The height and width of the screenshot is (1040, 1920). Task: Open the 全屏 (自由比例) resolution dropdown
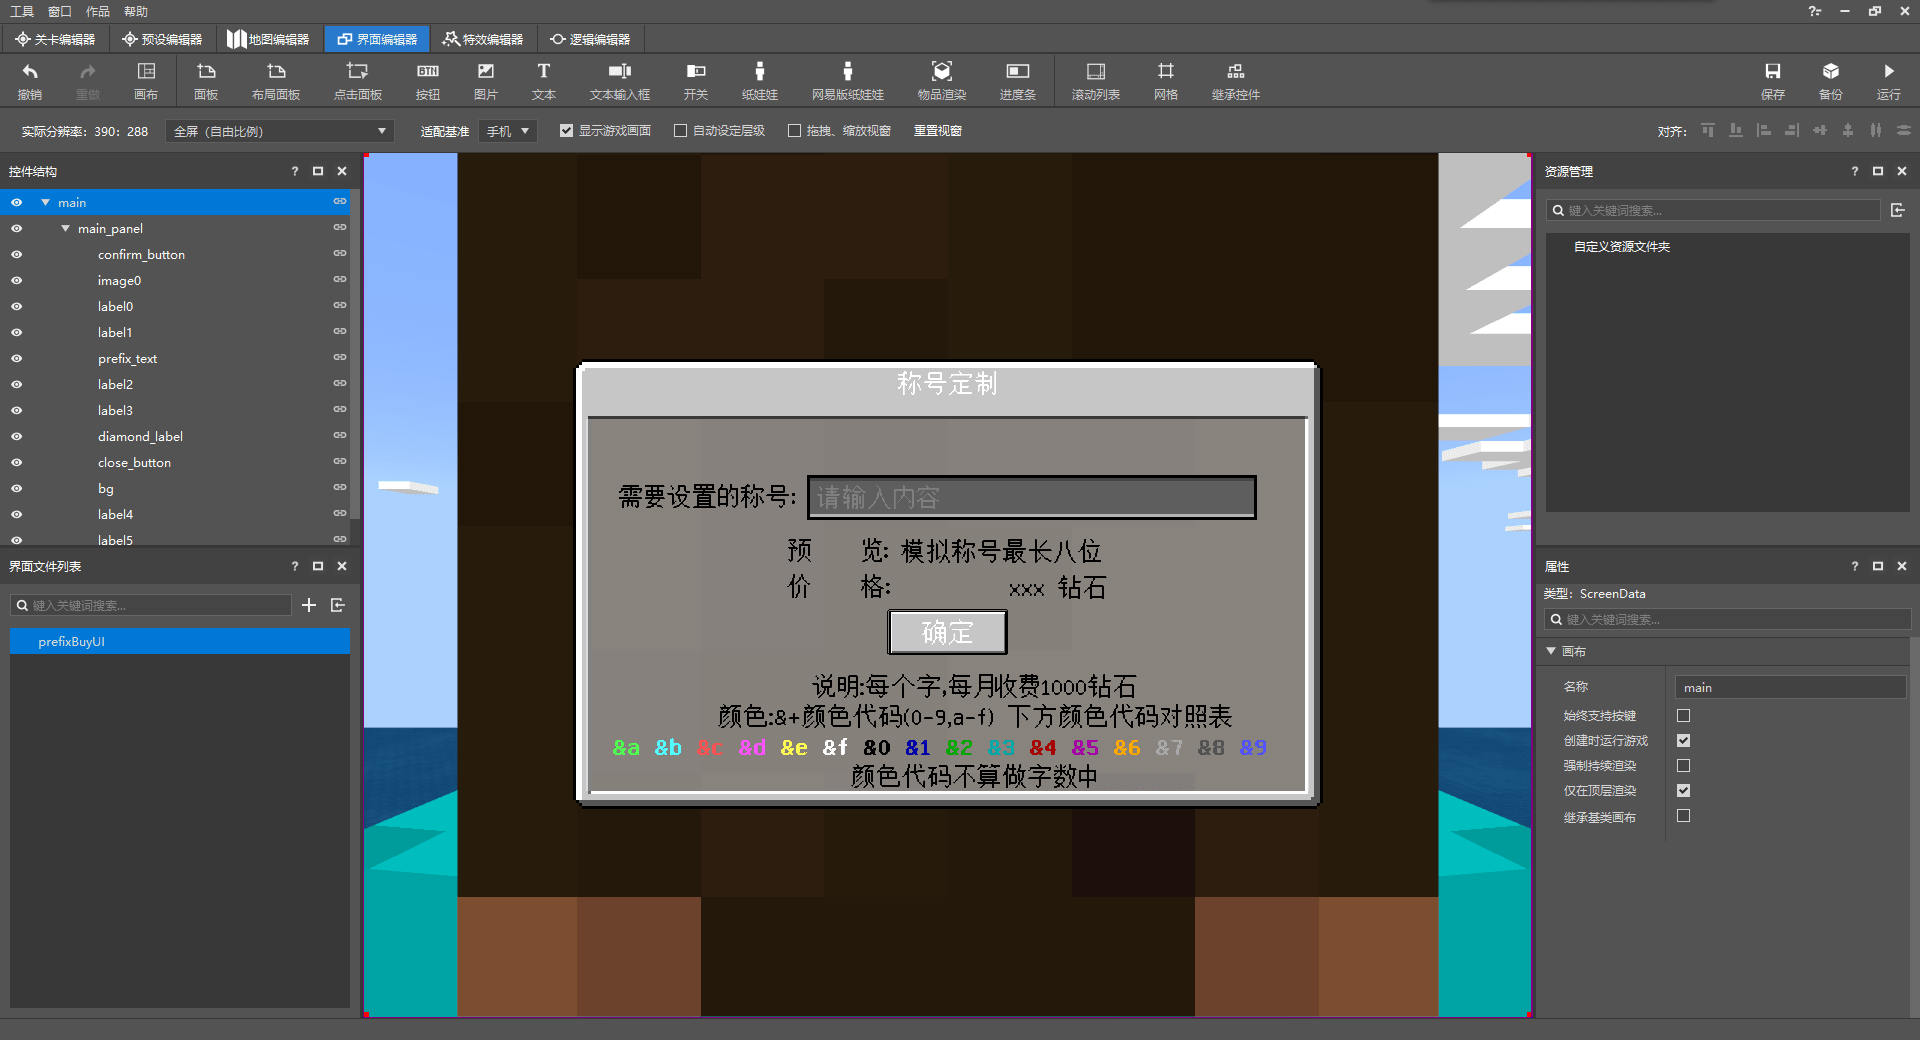279,131
